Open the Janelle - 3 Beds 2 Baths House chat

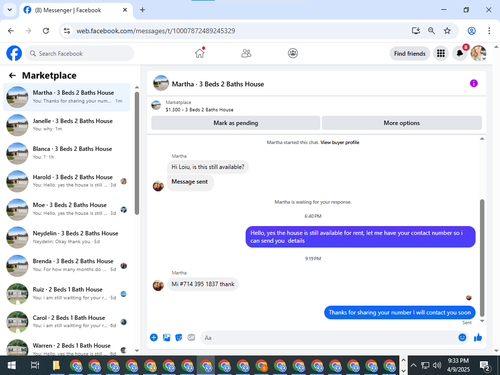coord(67,125)
